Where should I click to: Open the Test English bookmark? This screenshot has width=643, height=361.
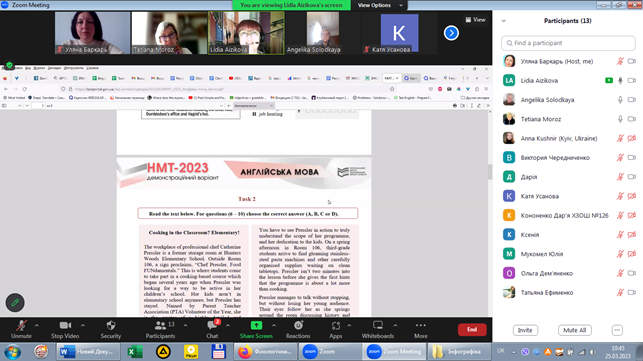coord(412,98)
